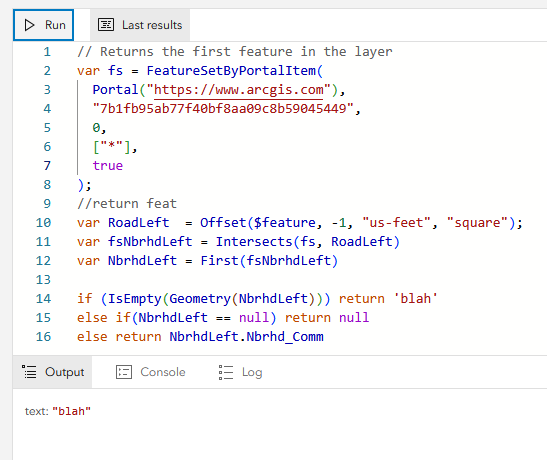Place cursor on FeatureSetByPortalItem function name
The width and height of the screenshot is (547, 460).
point(231,71)
